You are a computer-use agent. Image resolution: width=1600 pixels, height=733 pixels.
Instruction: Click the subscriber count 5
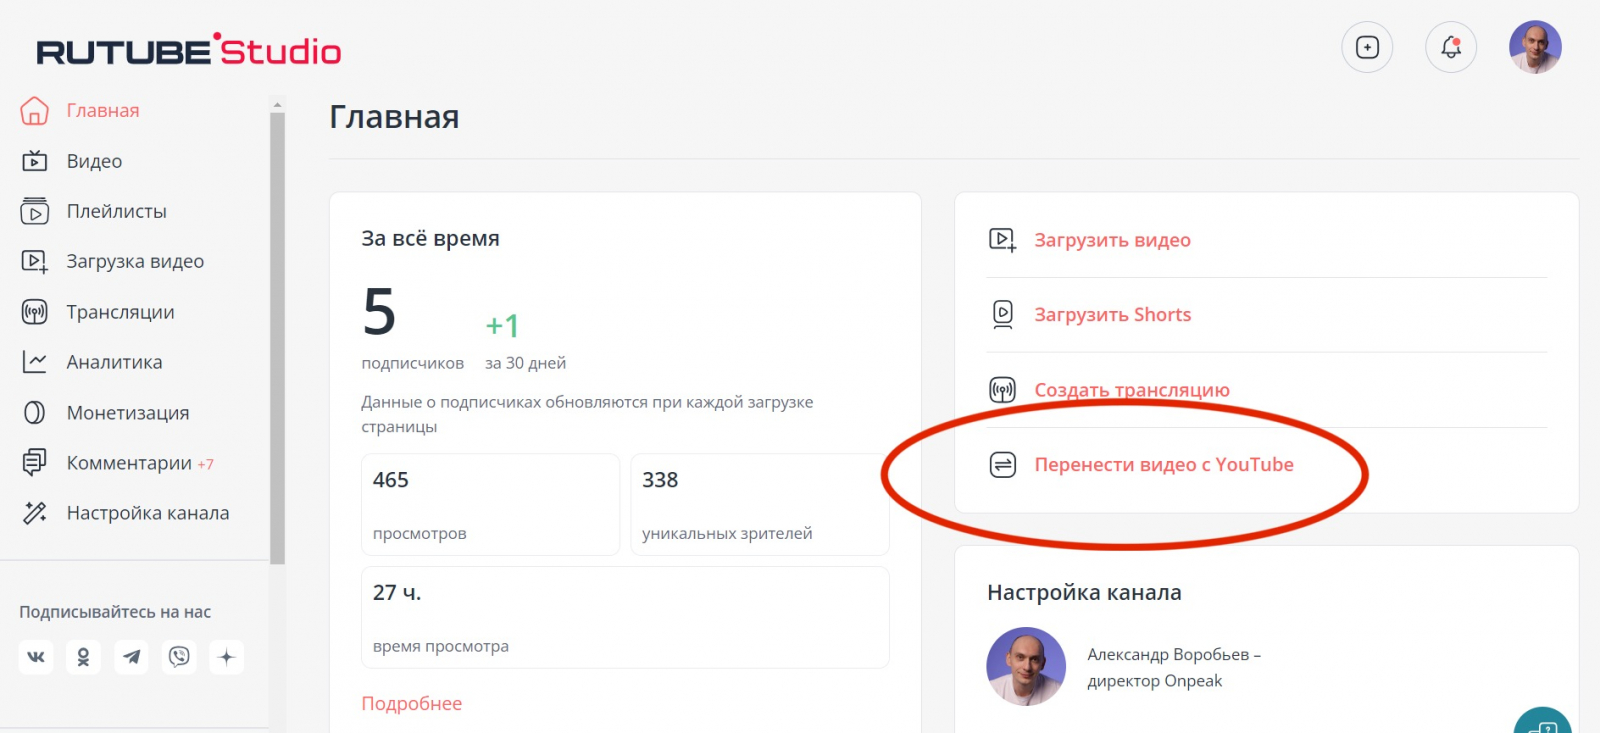(x=379, y=311)
